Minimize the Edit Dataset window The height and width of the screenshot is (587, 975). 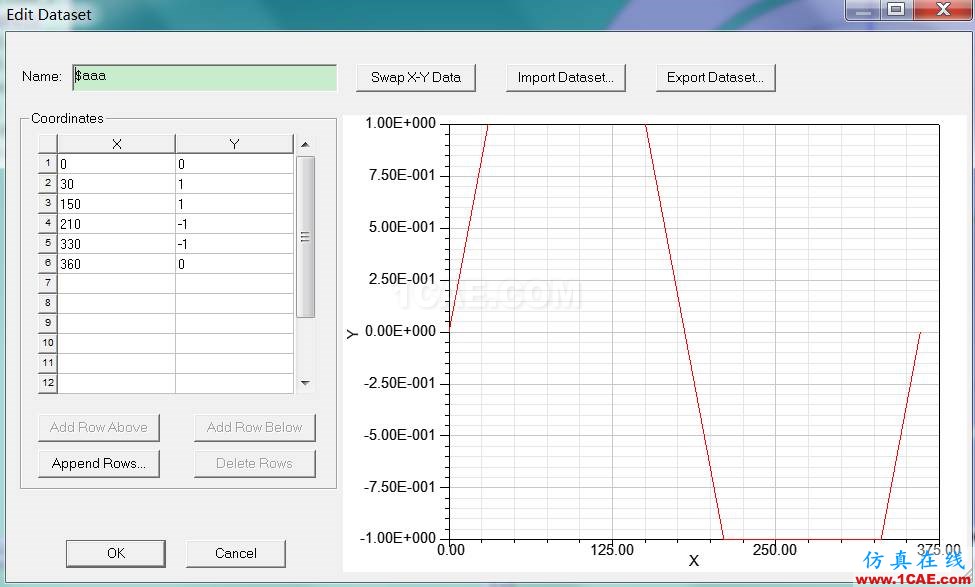pos(863,10)
